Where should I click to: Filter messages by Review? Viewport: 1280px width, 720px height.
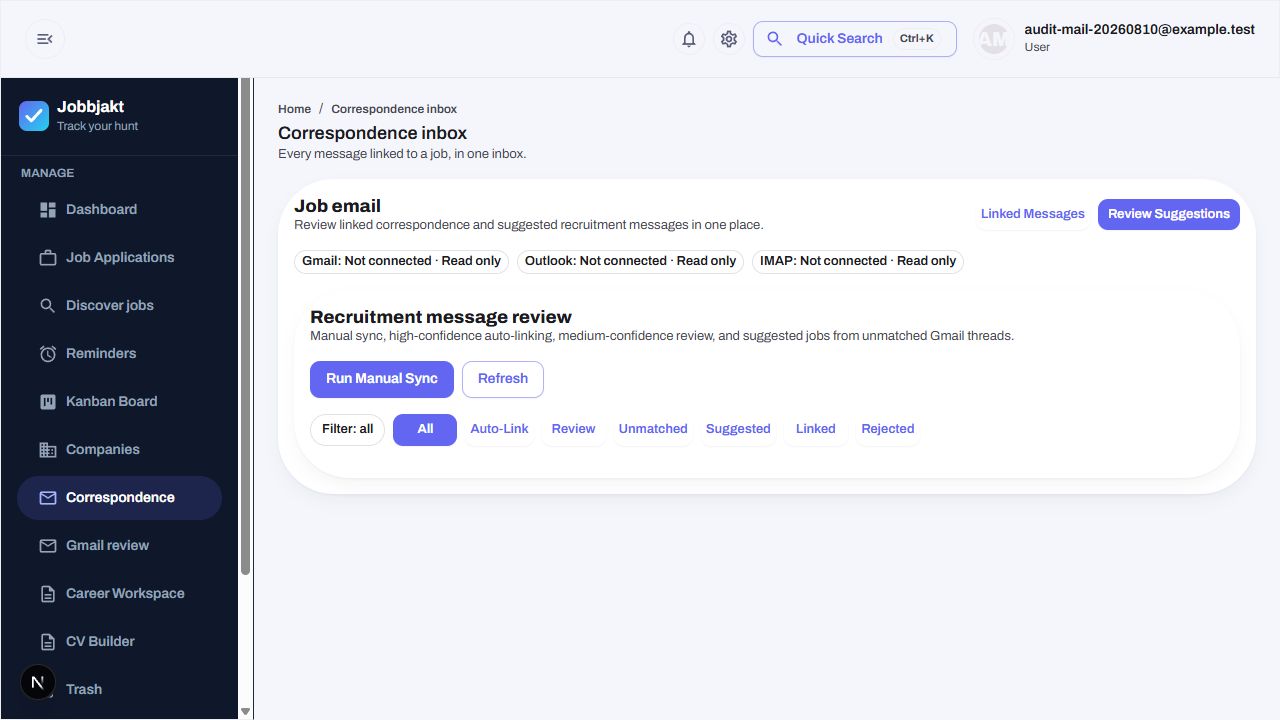(x=573, y=429)
